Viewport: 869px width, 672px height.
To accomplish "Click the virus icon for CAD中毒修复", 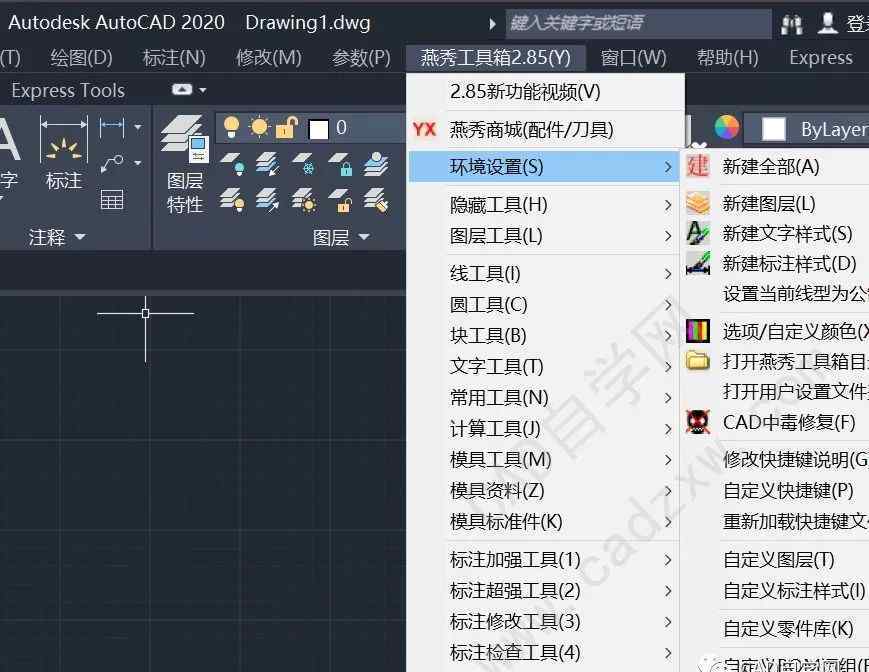I will tap(698, 422).
